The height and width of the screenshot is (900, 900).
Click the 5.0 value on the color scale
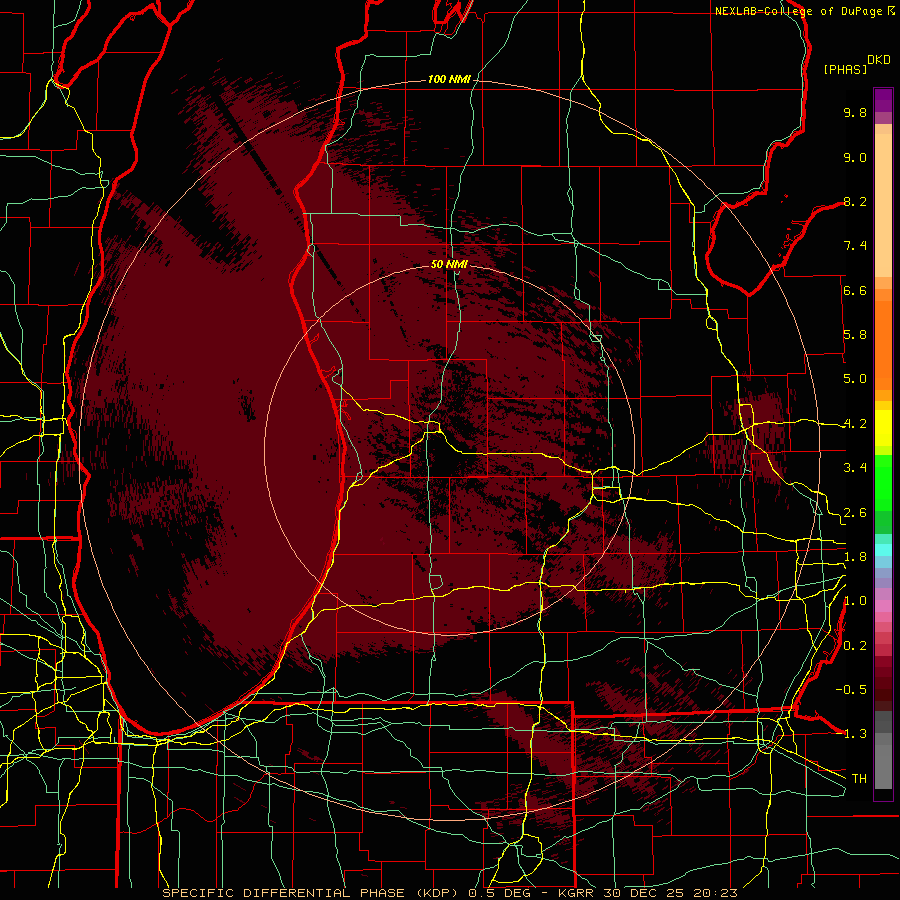[855, 379]
